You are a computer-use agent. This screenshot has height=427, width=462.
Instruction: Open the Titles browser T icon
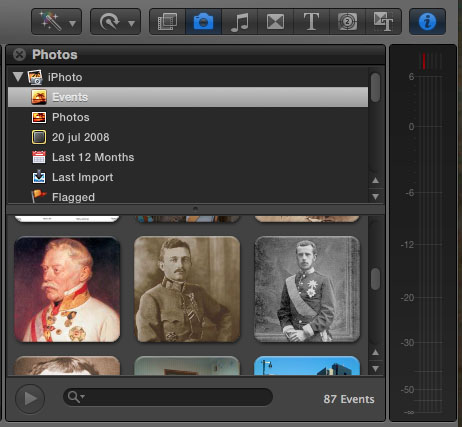coord(311,22)
